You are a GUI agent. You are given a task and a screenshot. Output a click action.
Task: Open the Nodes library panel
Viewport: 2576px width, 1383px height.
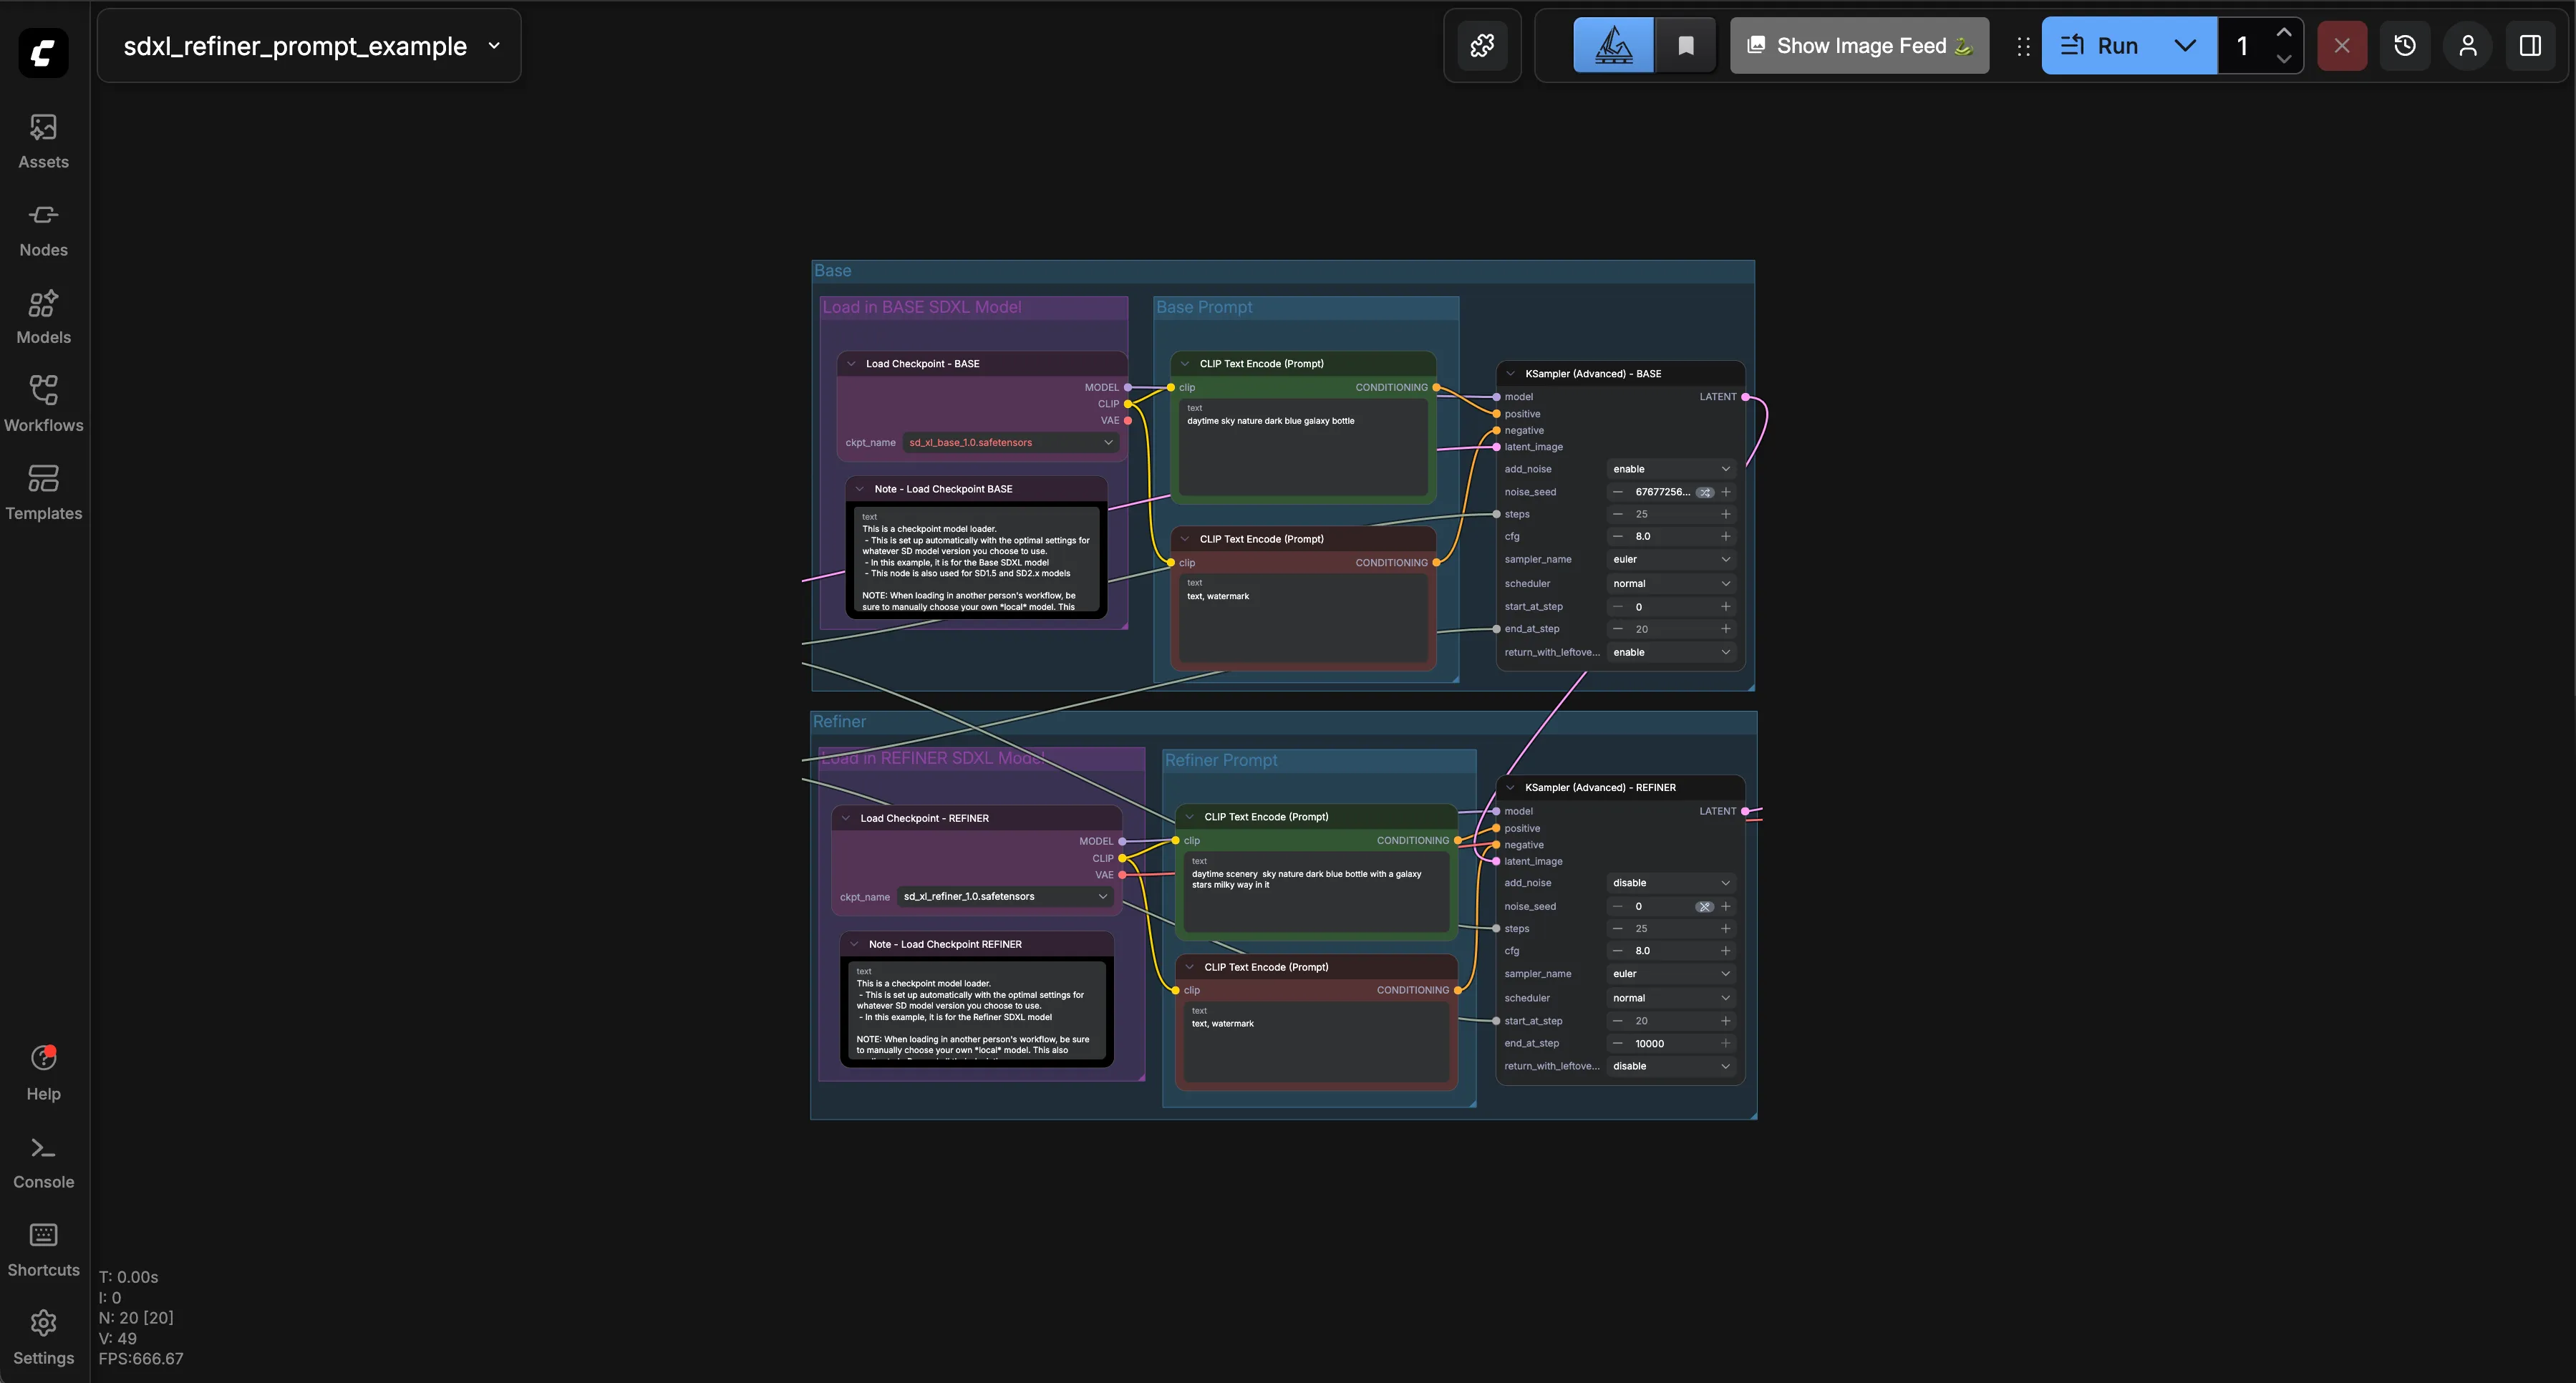coord(43,229)
